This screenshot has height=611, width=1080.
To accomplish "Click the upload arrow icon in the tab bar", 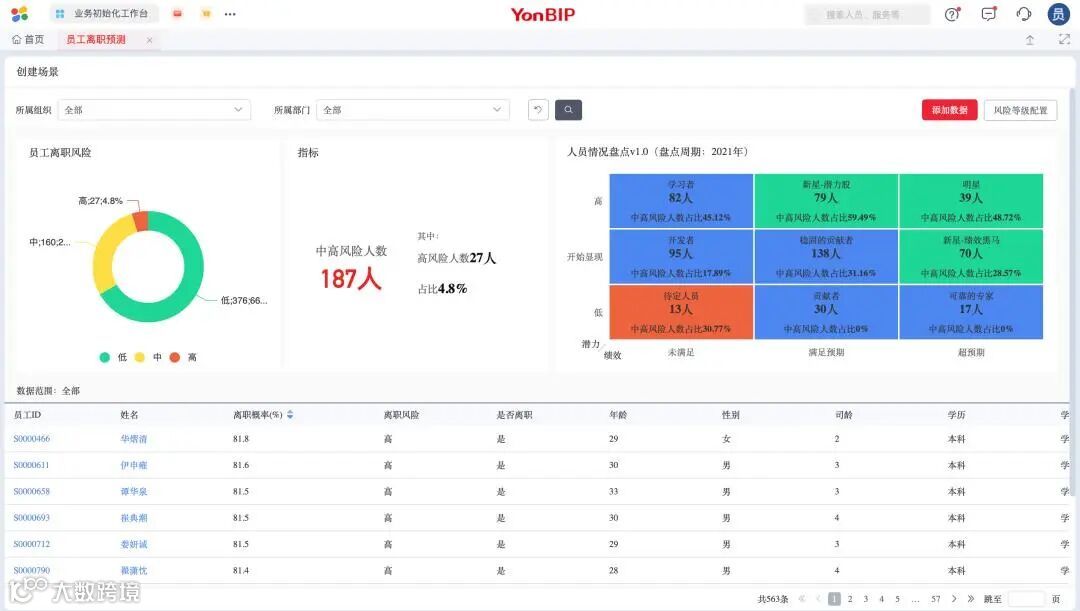I will tap(1030, 40).
